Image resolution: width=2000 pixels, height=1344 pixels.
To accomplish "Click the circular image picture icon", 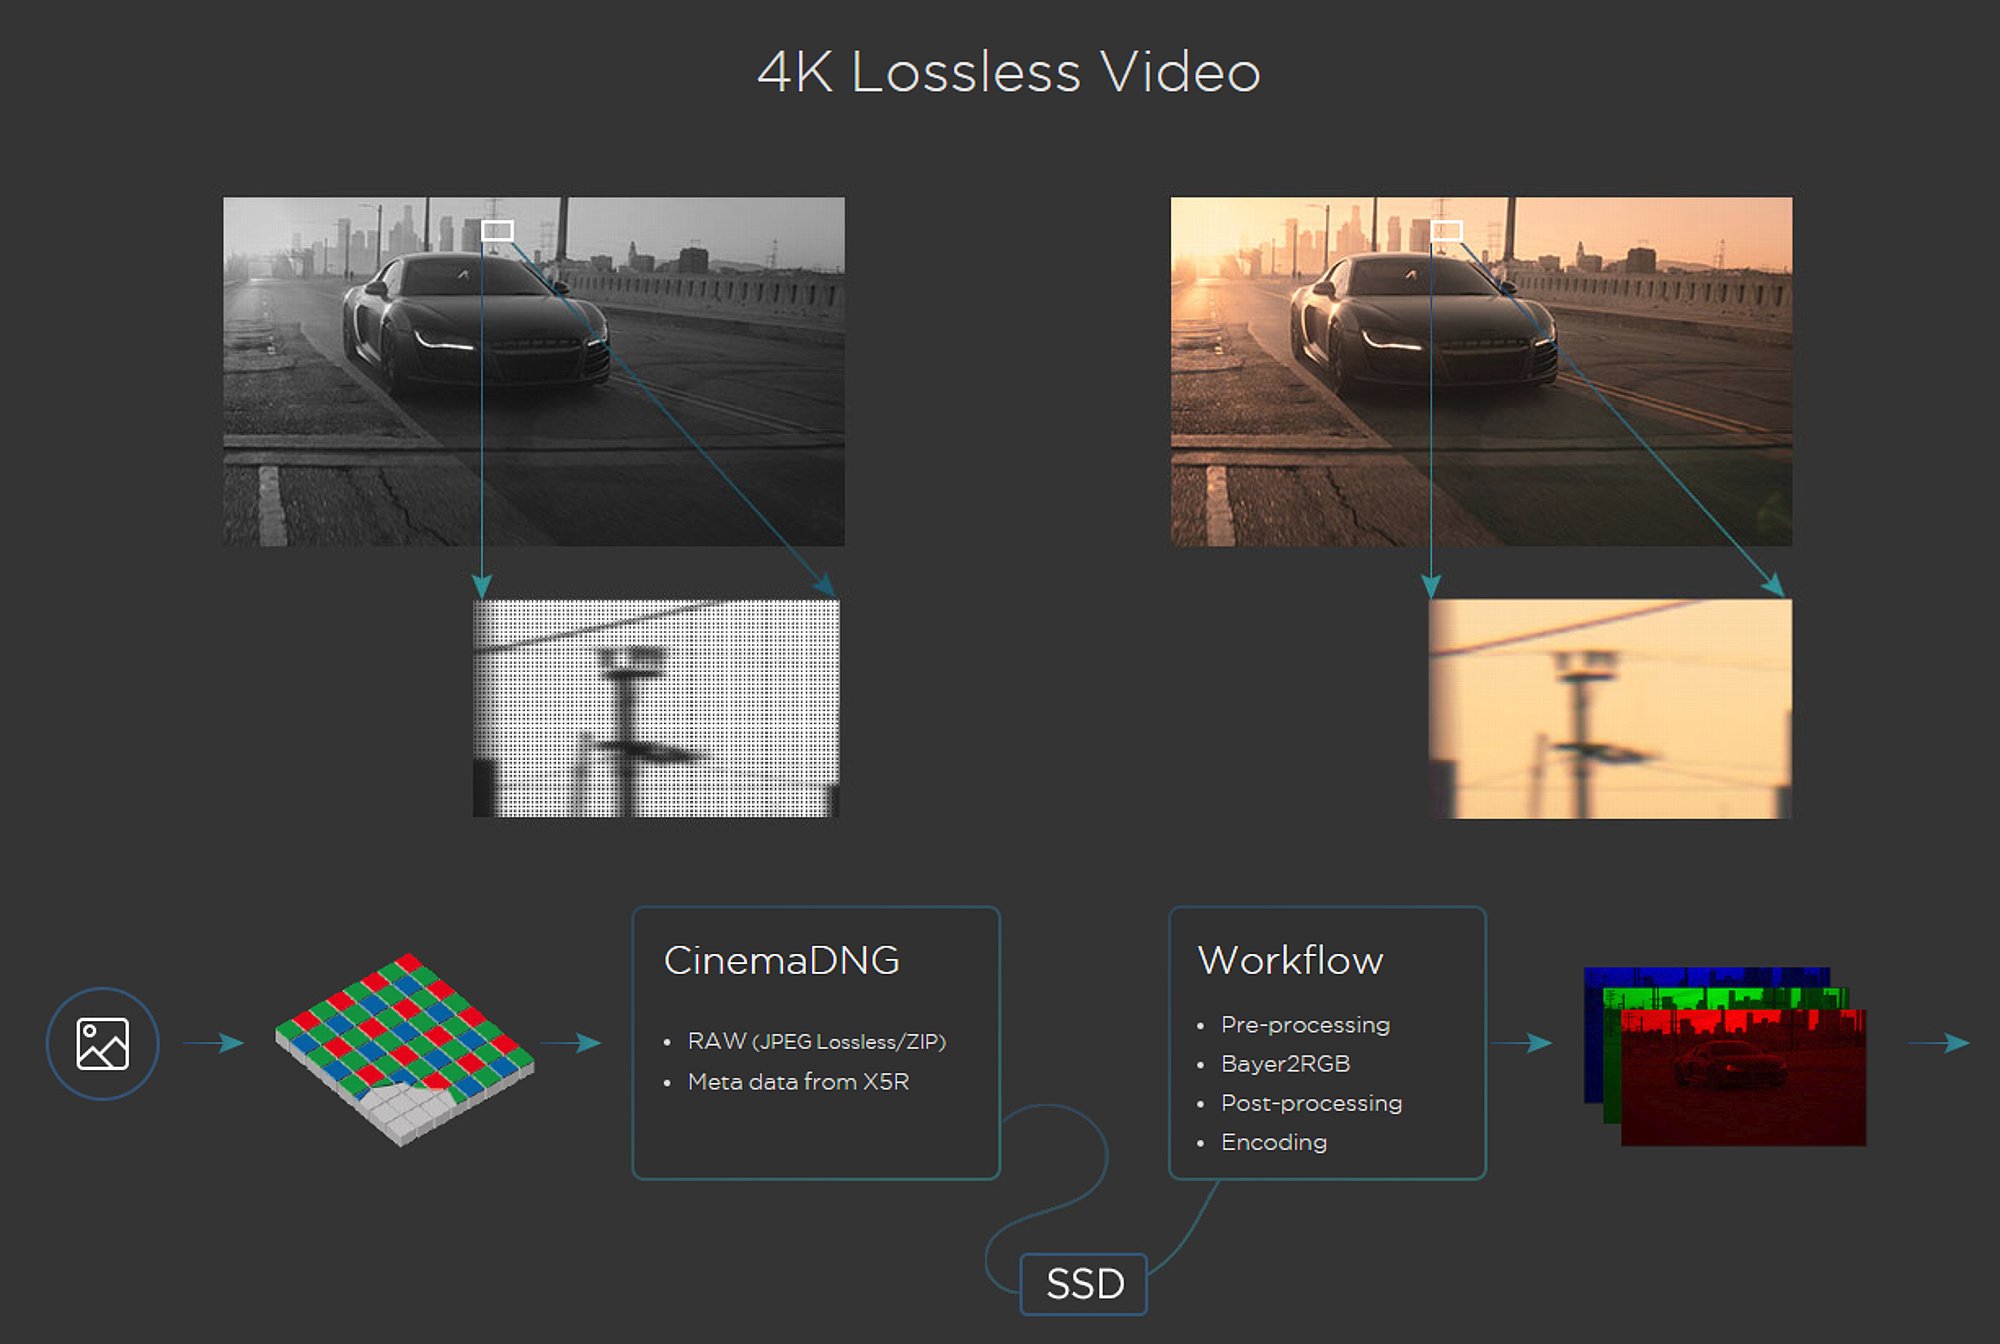I will (102, 1043).
